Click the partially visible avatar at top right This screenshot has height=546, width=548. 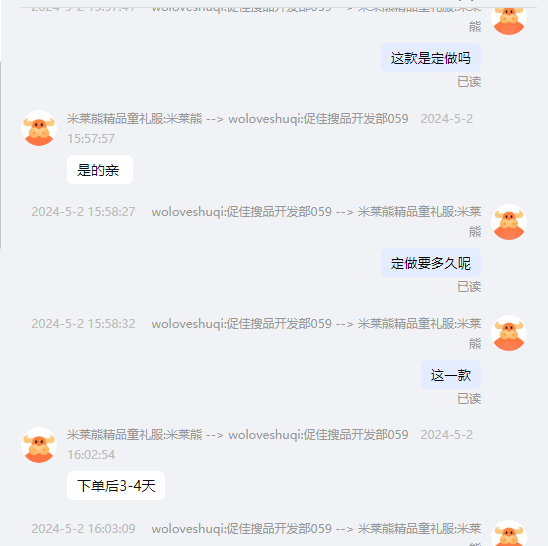[509, 21]
